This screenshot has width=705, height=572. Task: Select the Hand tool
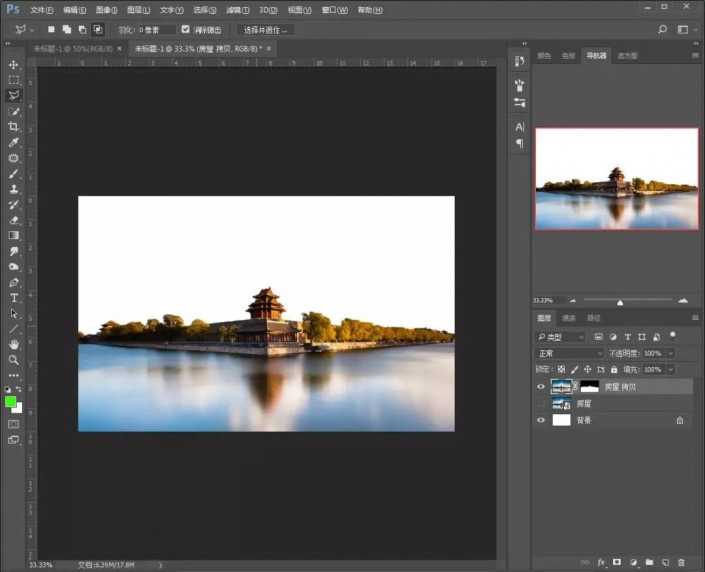tap(14, 344)
